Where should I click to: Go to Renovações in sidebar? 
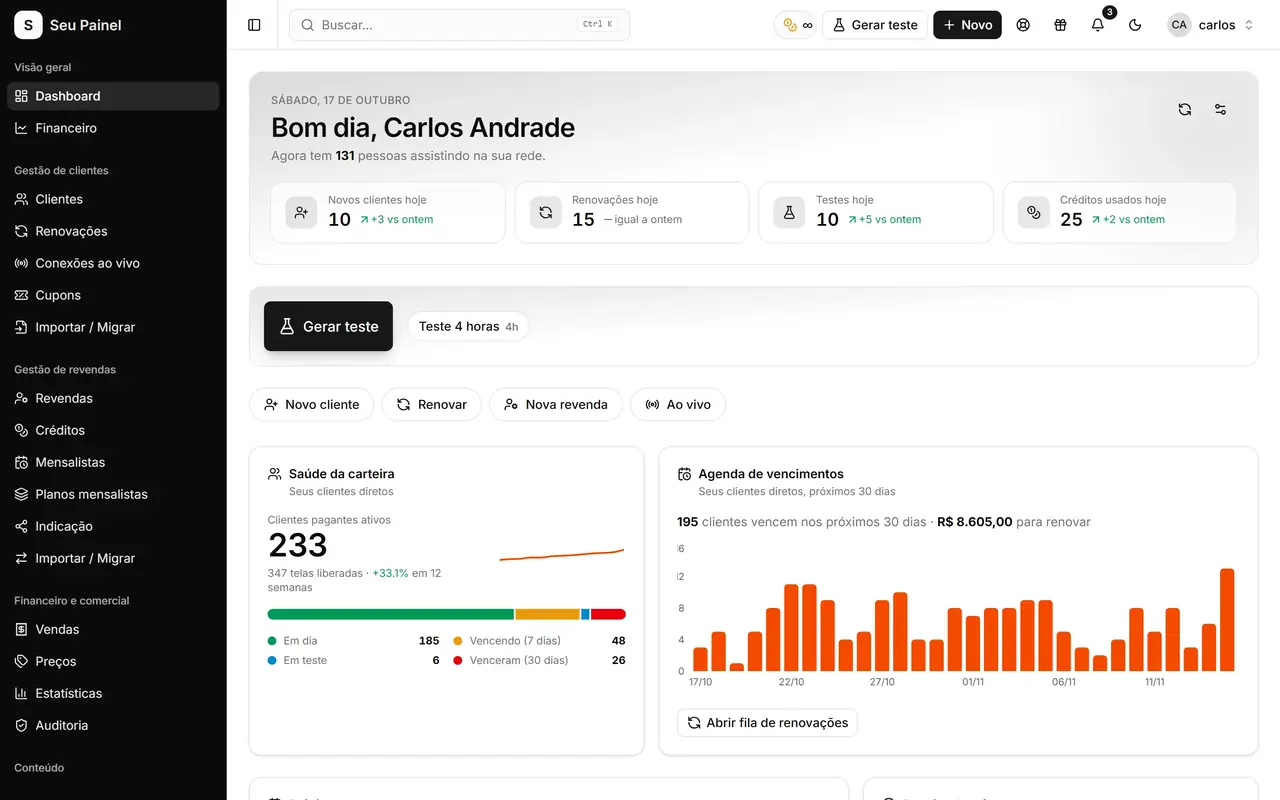(x=113, y=231)
